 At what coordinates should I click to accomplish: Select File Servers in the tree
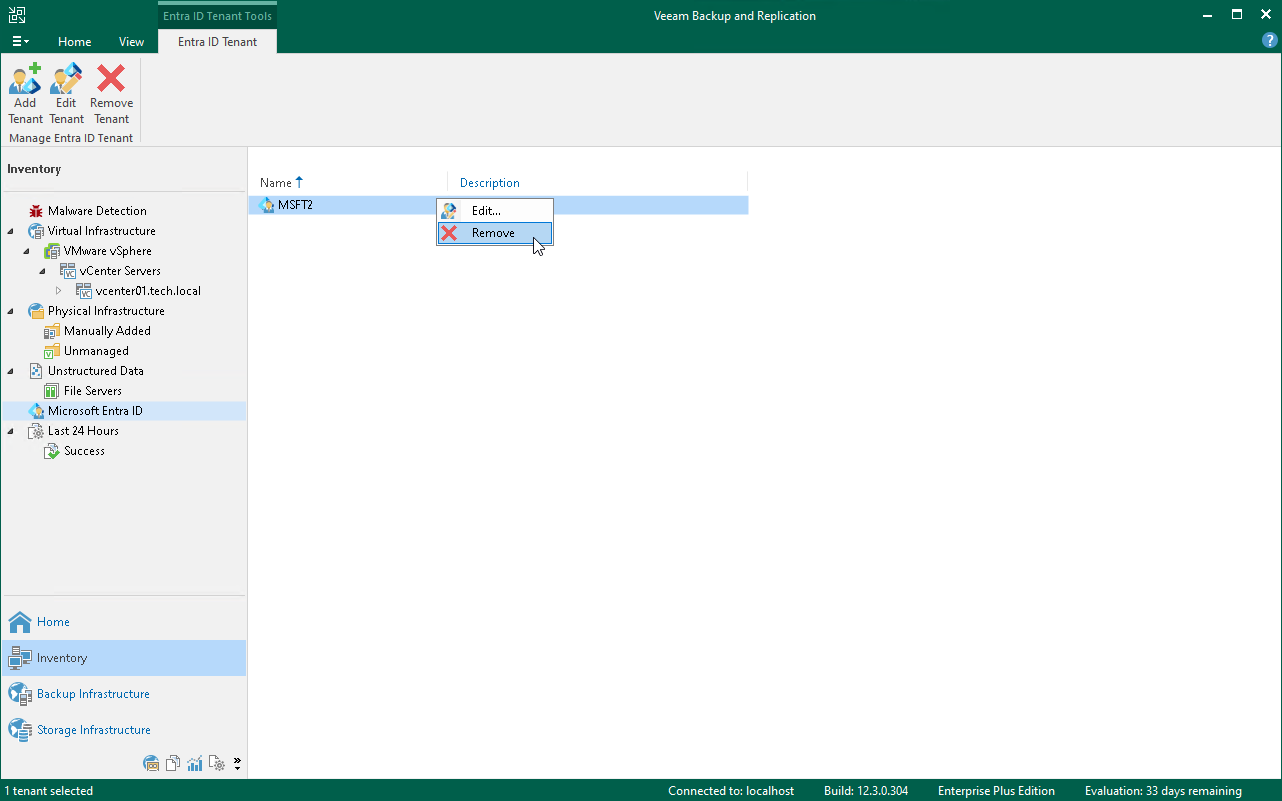[x=93, y=391]
